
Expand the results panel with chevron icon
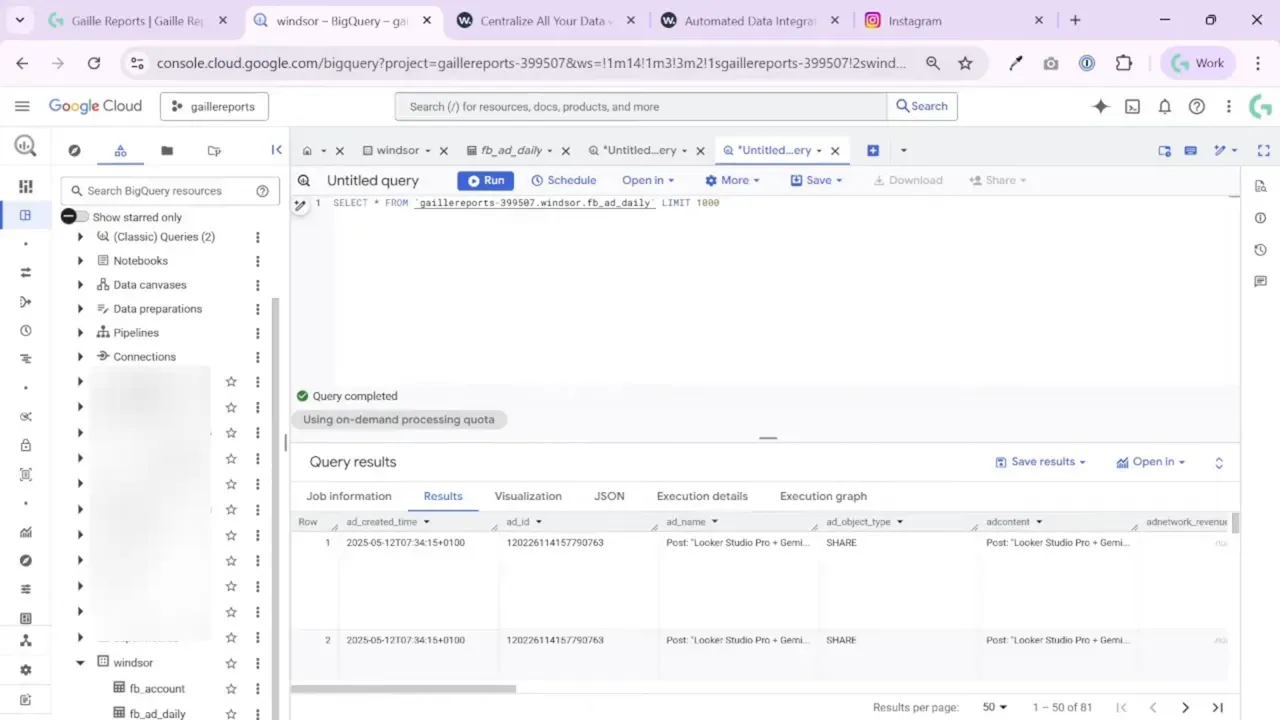(1219, 462)
